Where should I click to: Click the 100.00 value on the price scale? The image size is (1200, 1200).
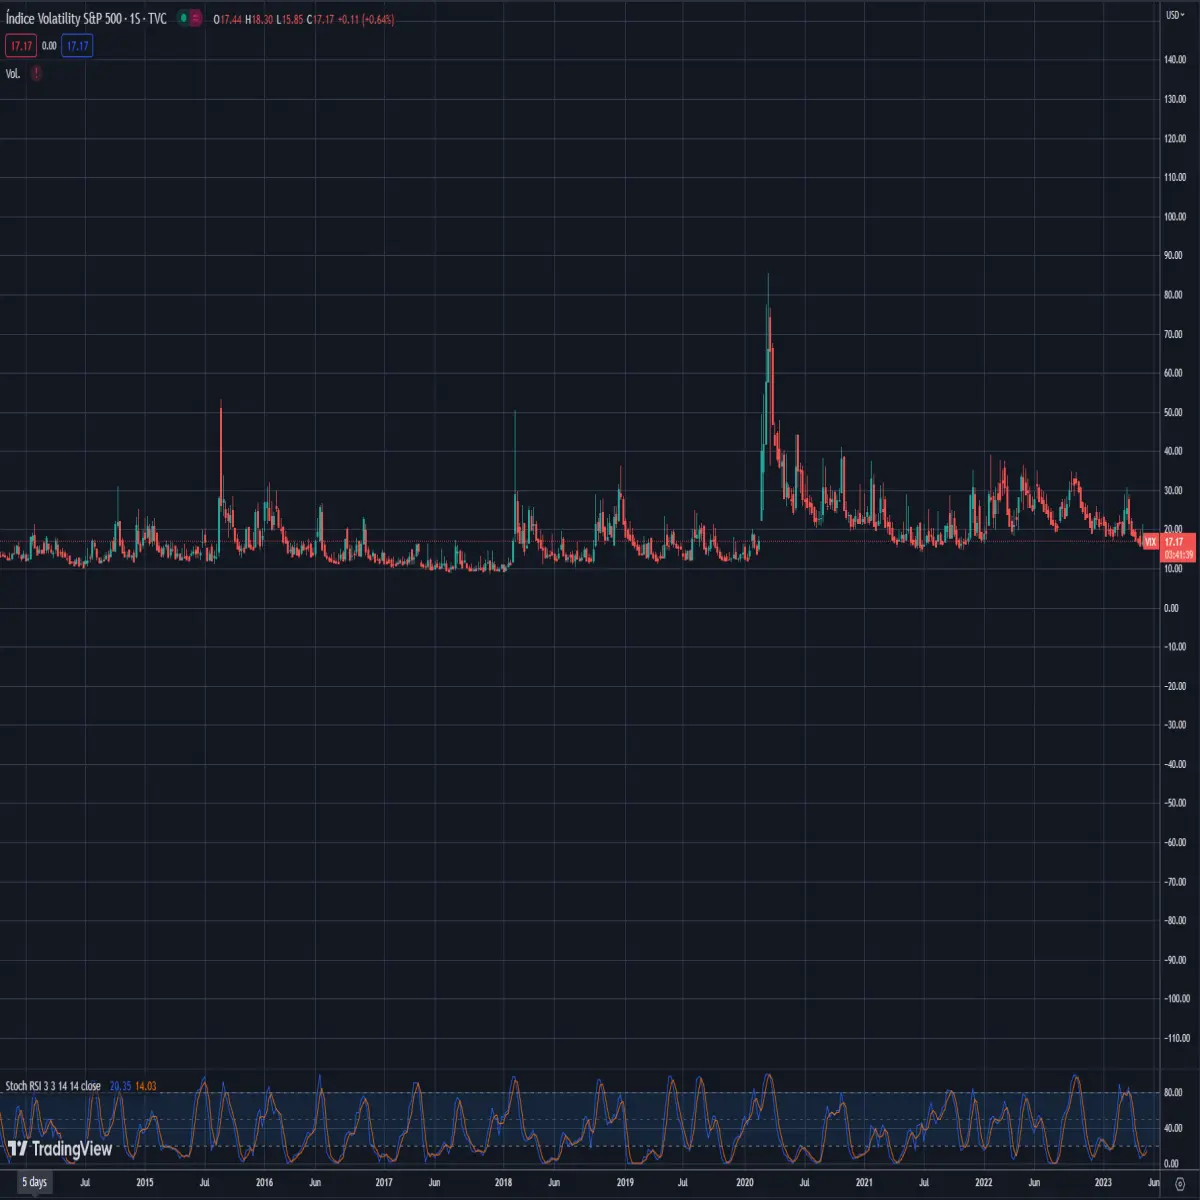coord(1174,217)
